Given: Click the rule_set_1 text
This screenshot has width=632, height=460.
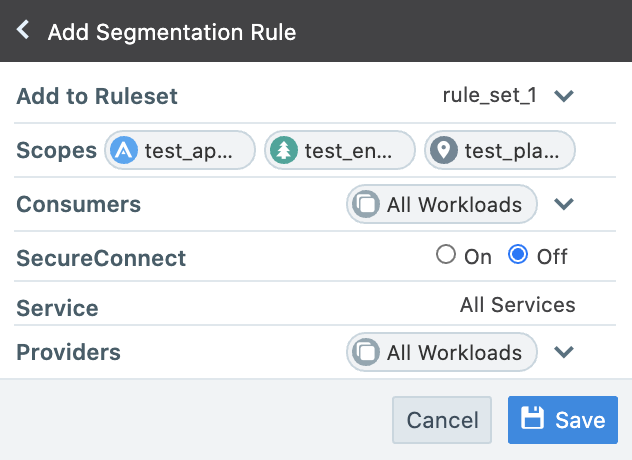Looking at the screenshot, I should point(490,96).
